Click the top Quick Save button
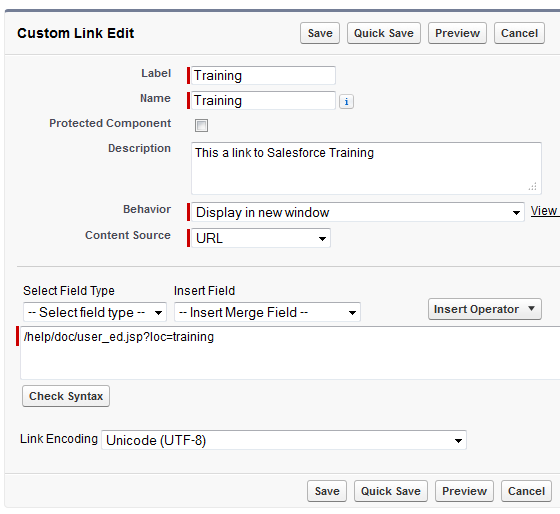 [x=384, y=33]
